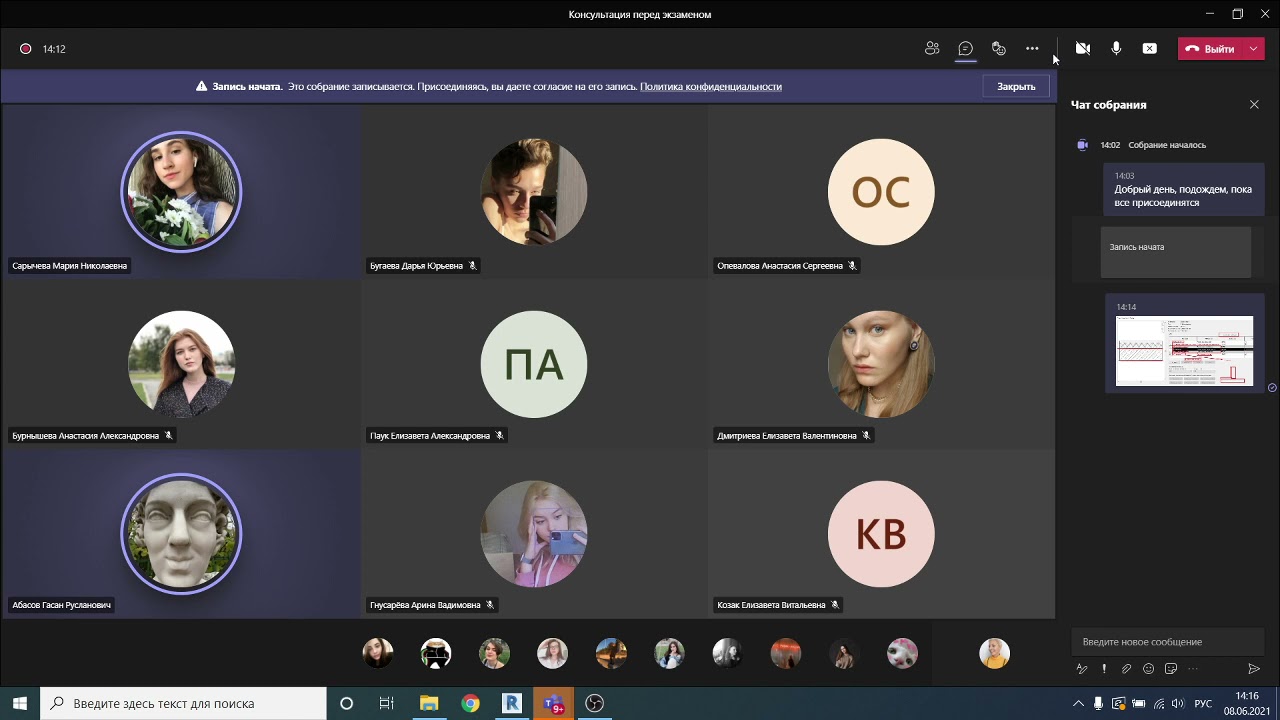
Task: Click the chat message Добрый день, подождем
Action: tap(1183, 189)
